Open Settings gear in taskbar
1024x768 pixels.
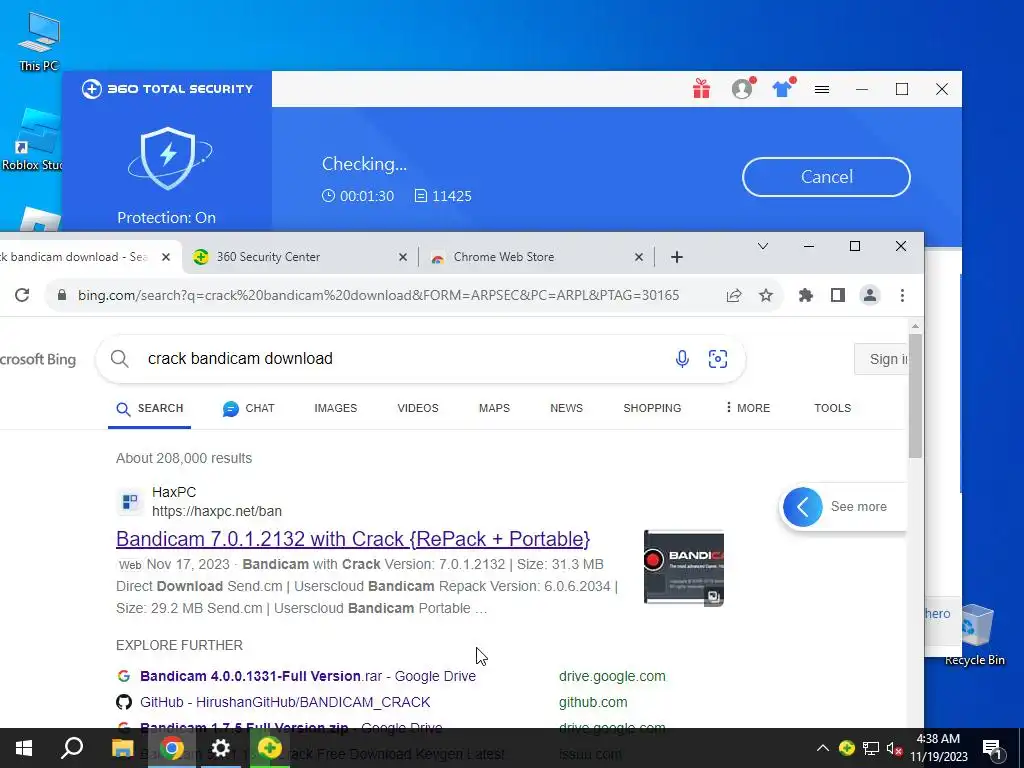pos(221,748)
